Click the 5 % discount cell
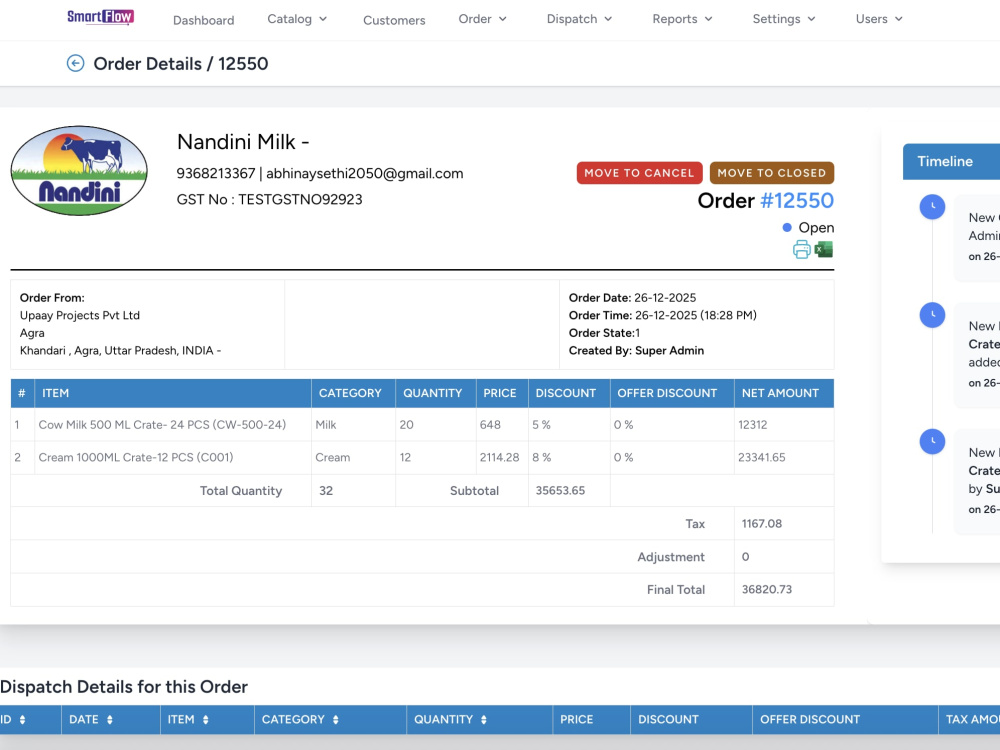Screen dimensions: 1000x750 569,425
